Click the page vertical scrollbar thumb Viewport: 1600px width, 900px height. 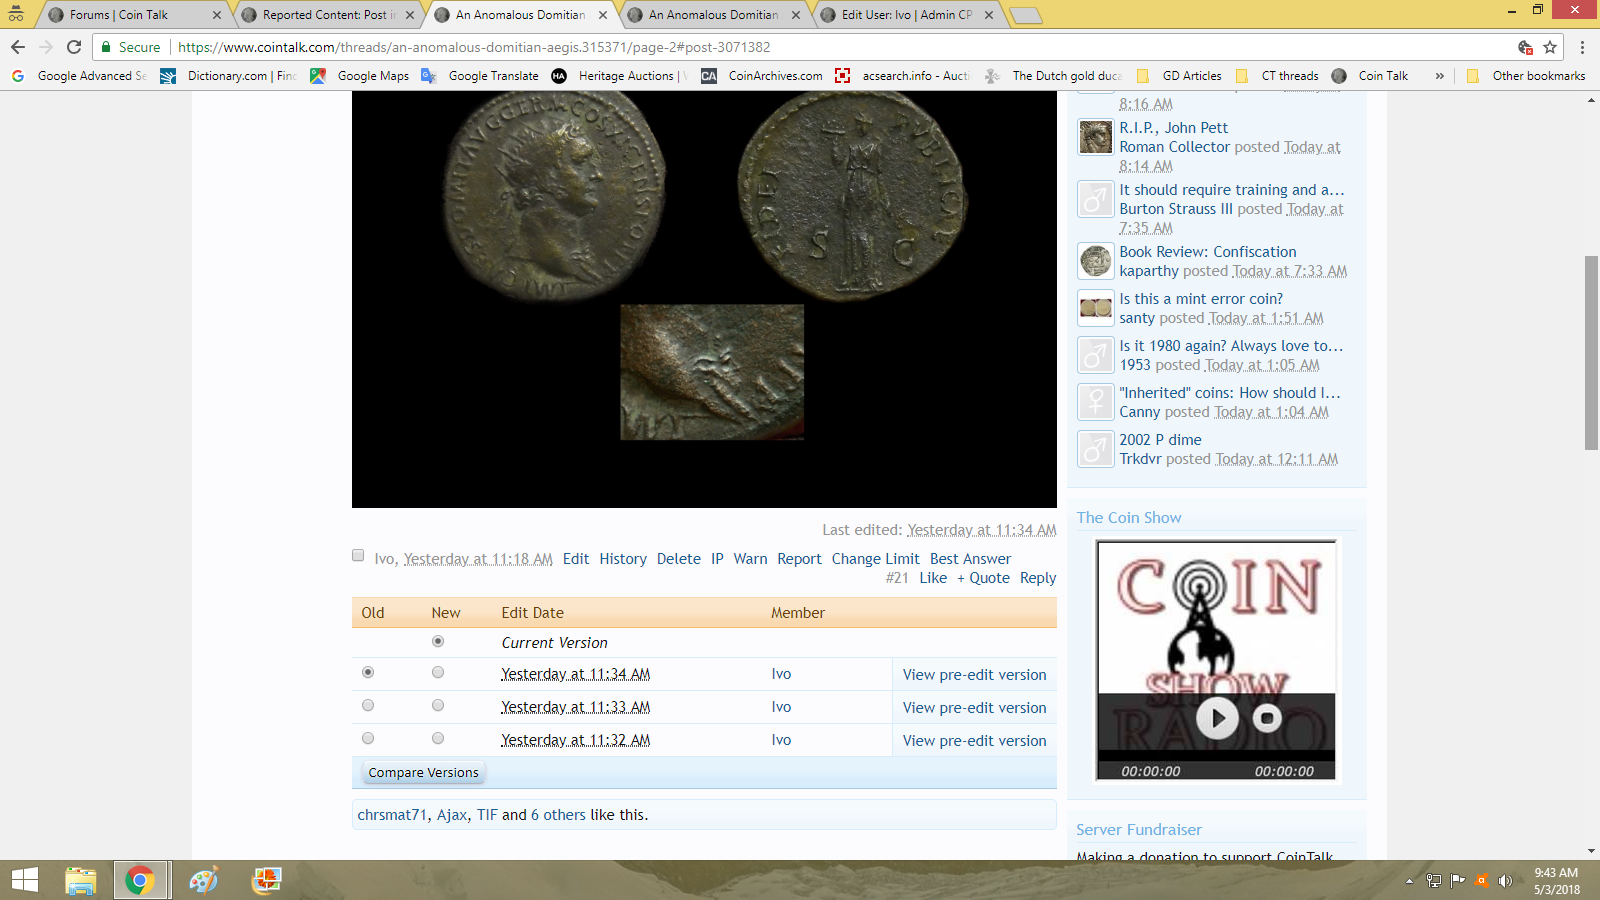(1591, 352)
